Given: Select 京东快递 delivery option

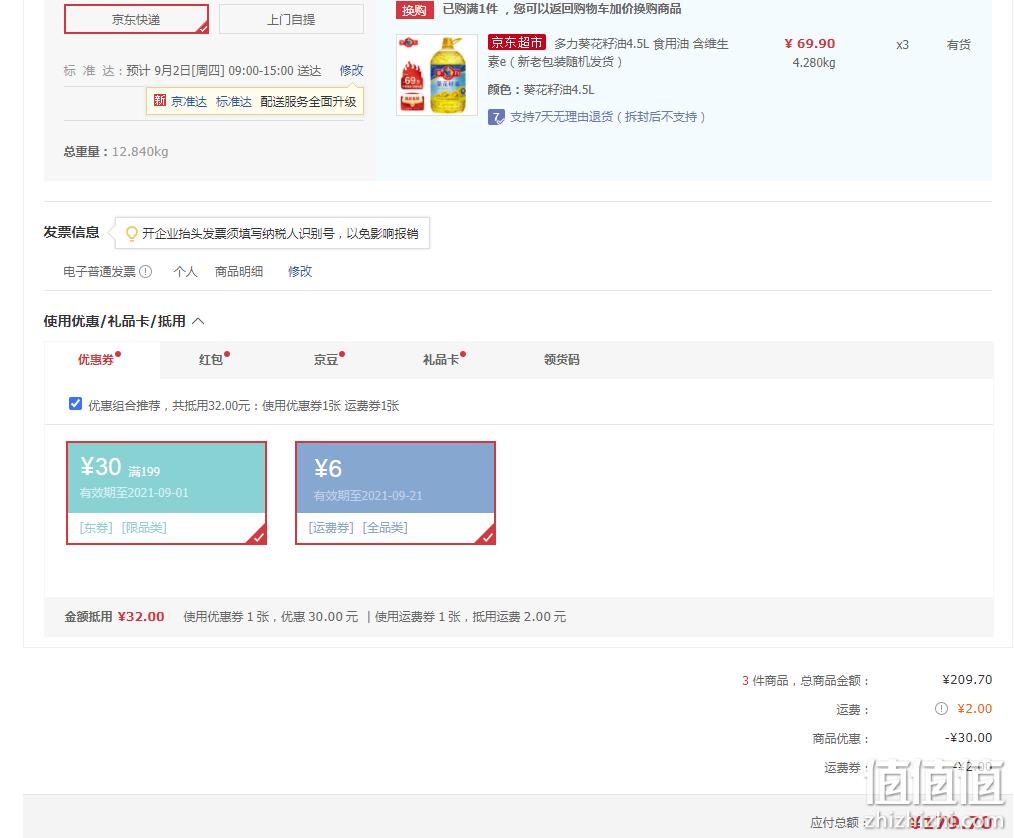Looking at the screenshot, I should coord(136,19).
